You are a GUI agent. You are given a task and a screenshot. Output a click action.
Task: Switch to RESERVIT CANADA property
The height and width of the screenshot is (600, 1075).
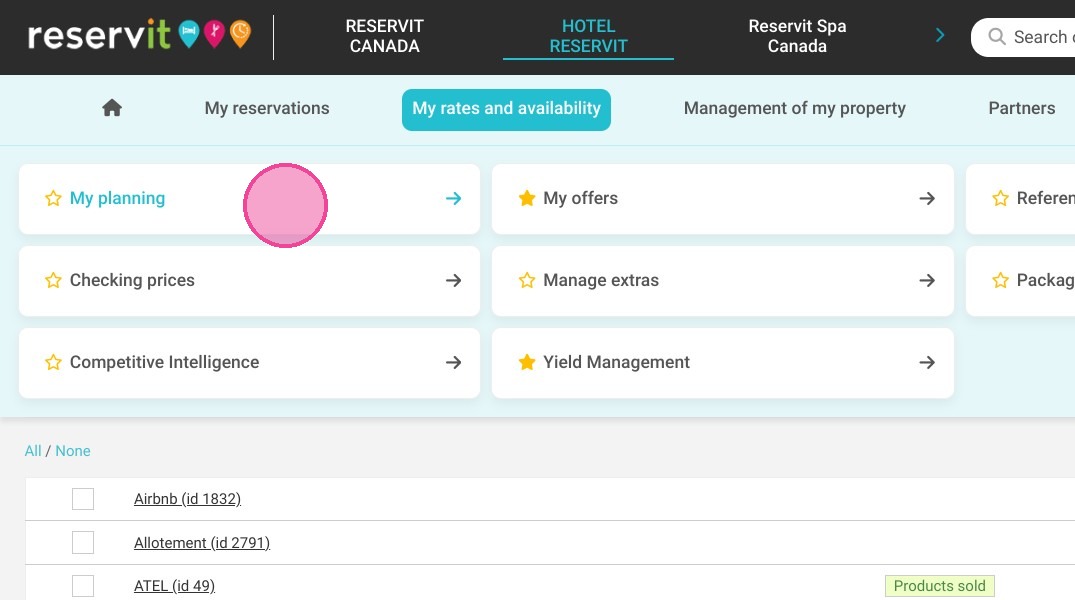(x=385, y=36)
